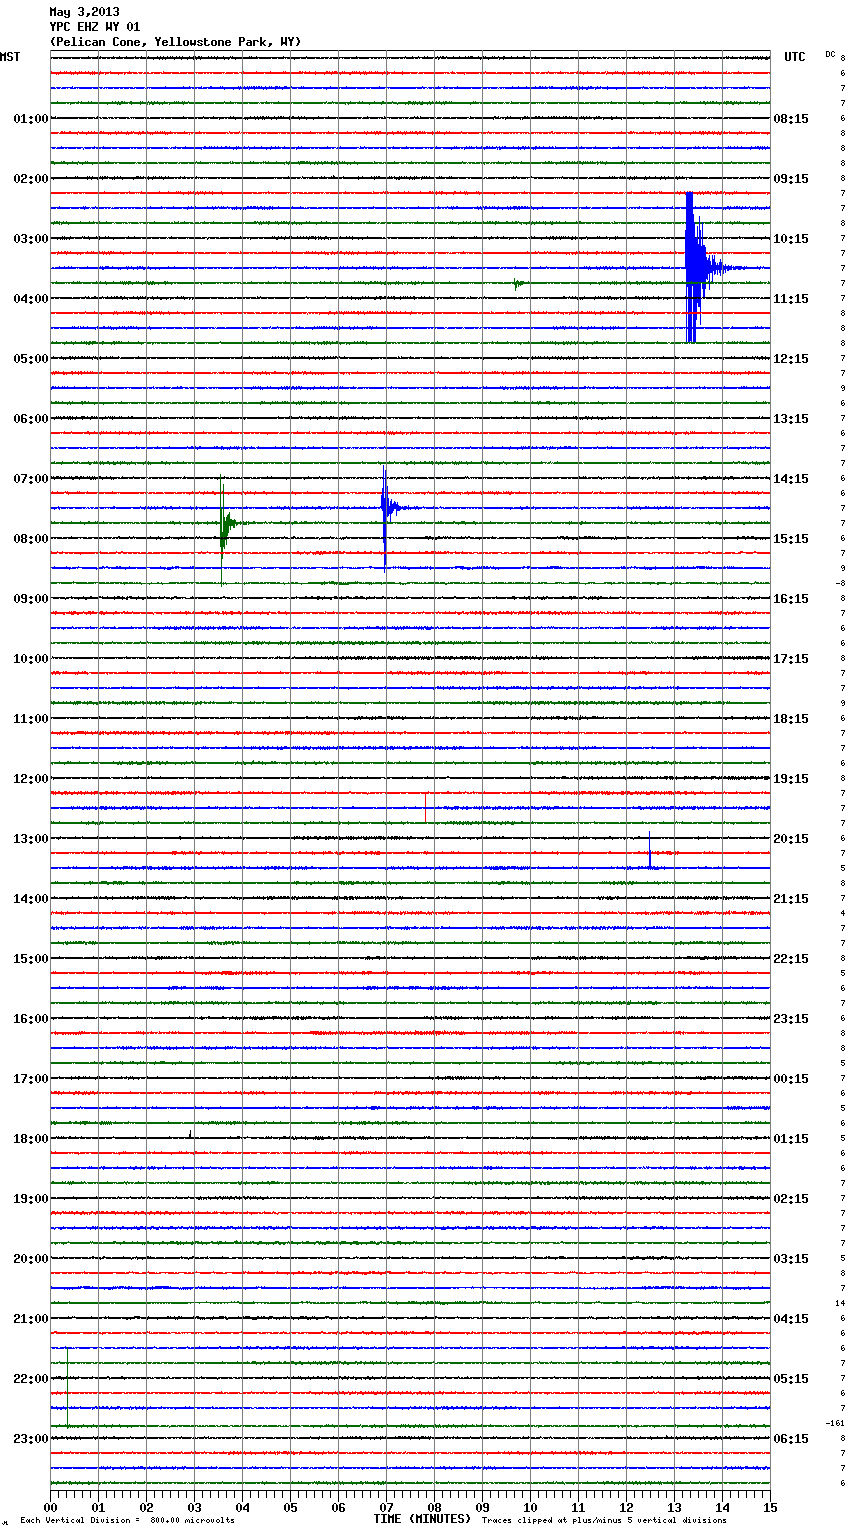The height and width of the screenshot is (1534, 850).
Task: Click the small green event near minute 10
Action: 517,283
